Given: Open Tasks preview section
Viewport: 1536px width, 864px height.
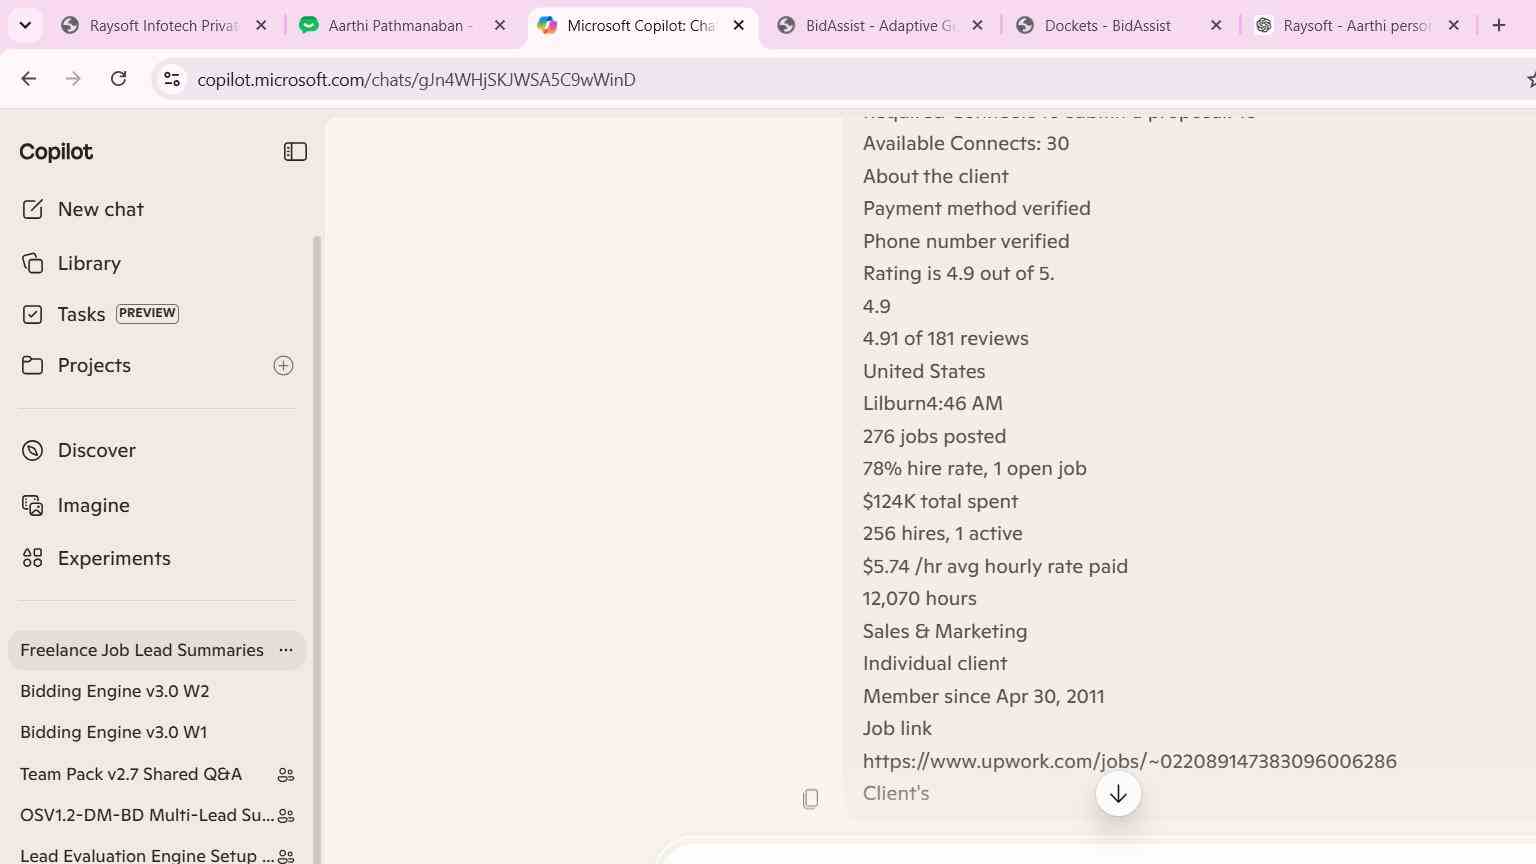Looking at the screenshot, I should click(x=100, y=314).
